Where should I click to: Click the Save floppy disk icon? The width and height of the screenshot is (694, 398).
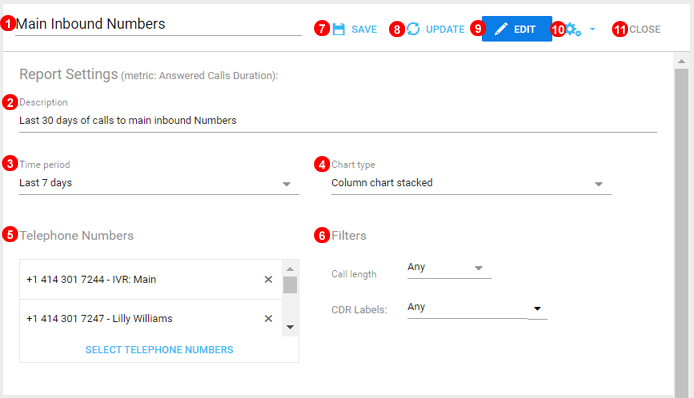tap(339, 29)
